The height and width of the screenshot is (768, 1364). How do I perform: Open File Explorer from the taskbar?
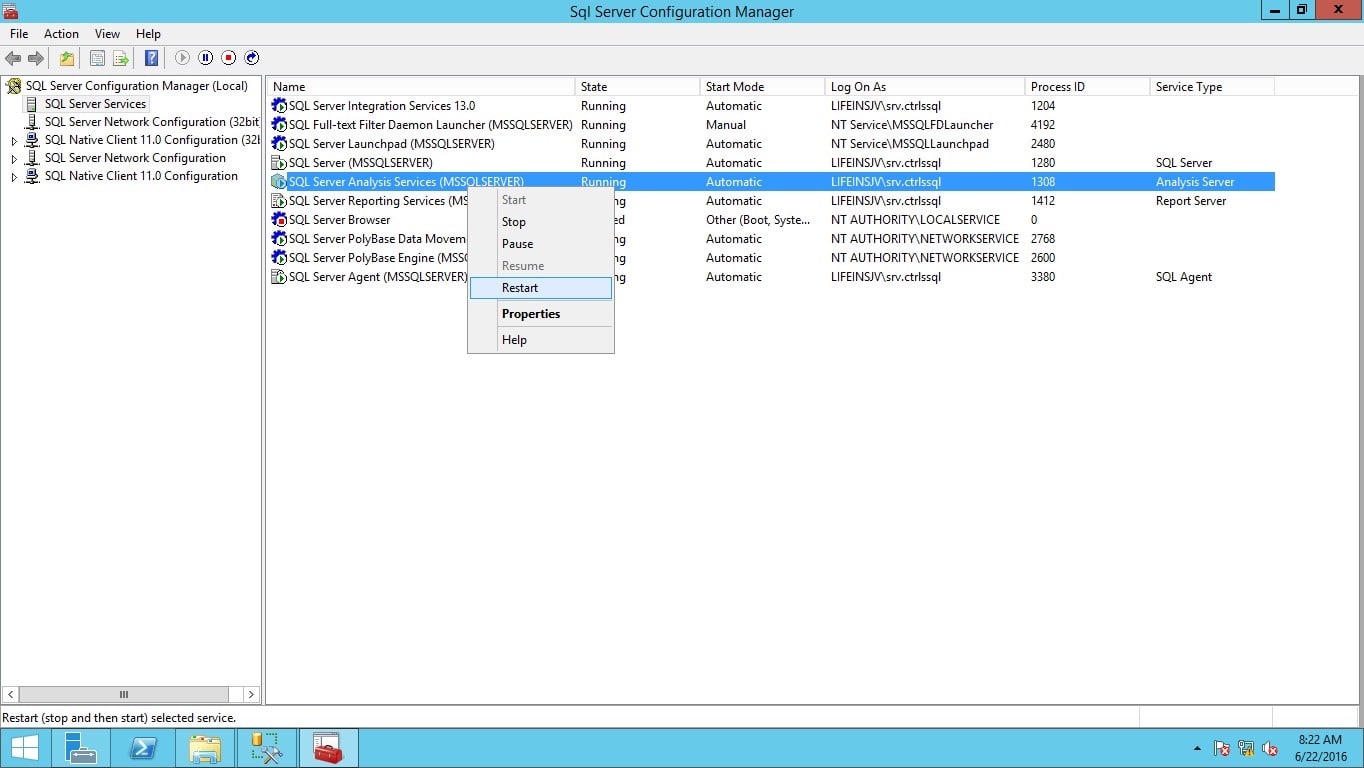pyautogui.click(x=205, y=748)
